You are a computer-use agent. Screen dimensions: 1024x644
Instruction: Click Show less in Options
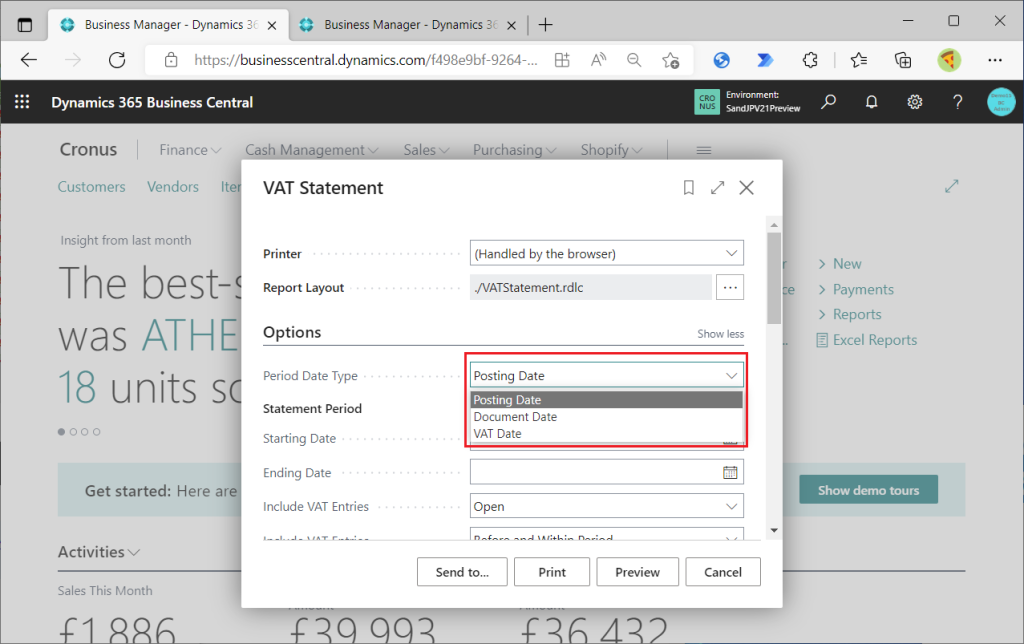720,334
